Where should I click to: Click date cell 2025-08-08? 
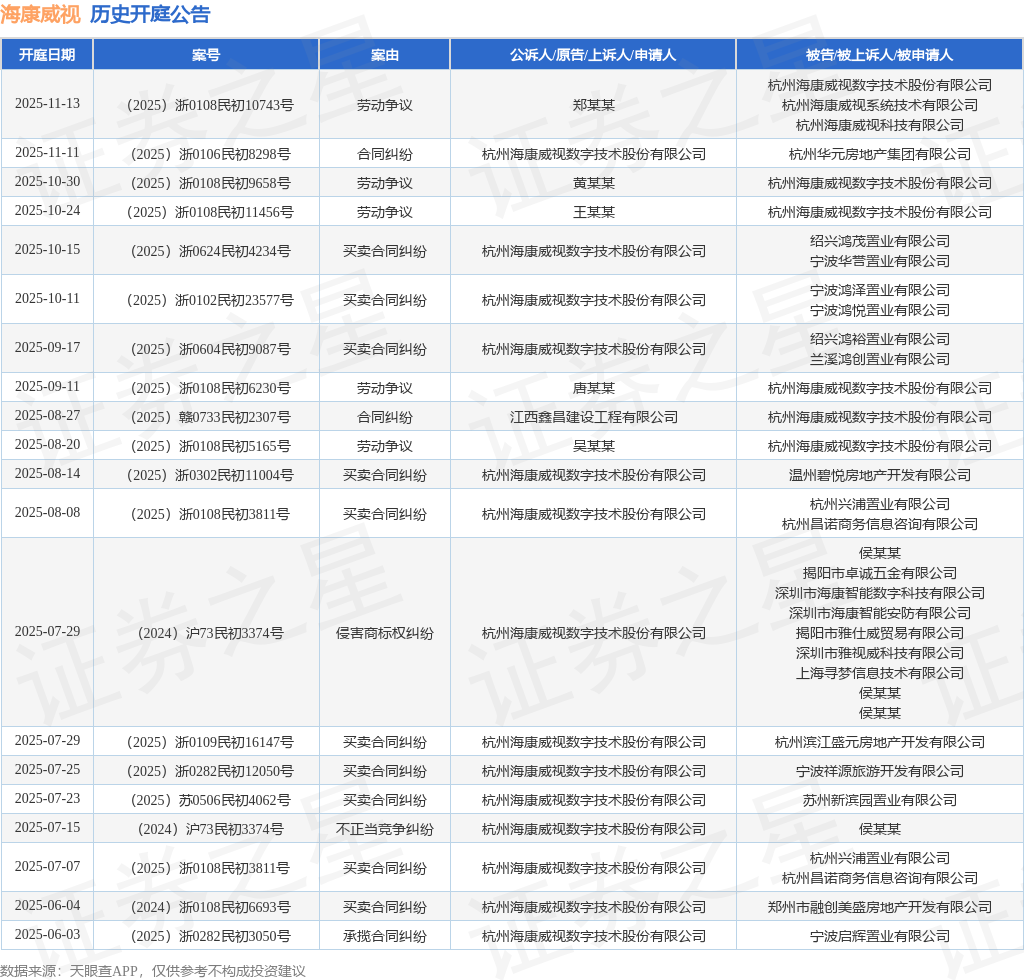47,513
